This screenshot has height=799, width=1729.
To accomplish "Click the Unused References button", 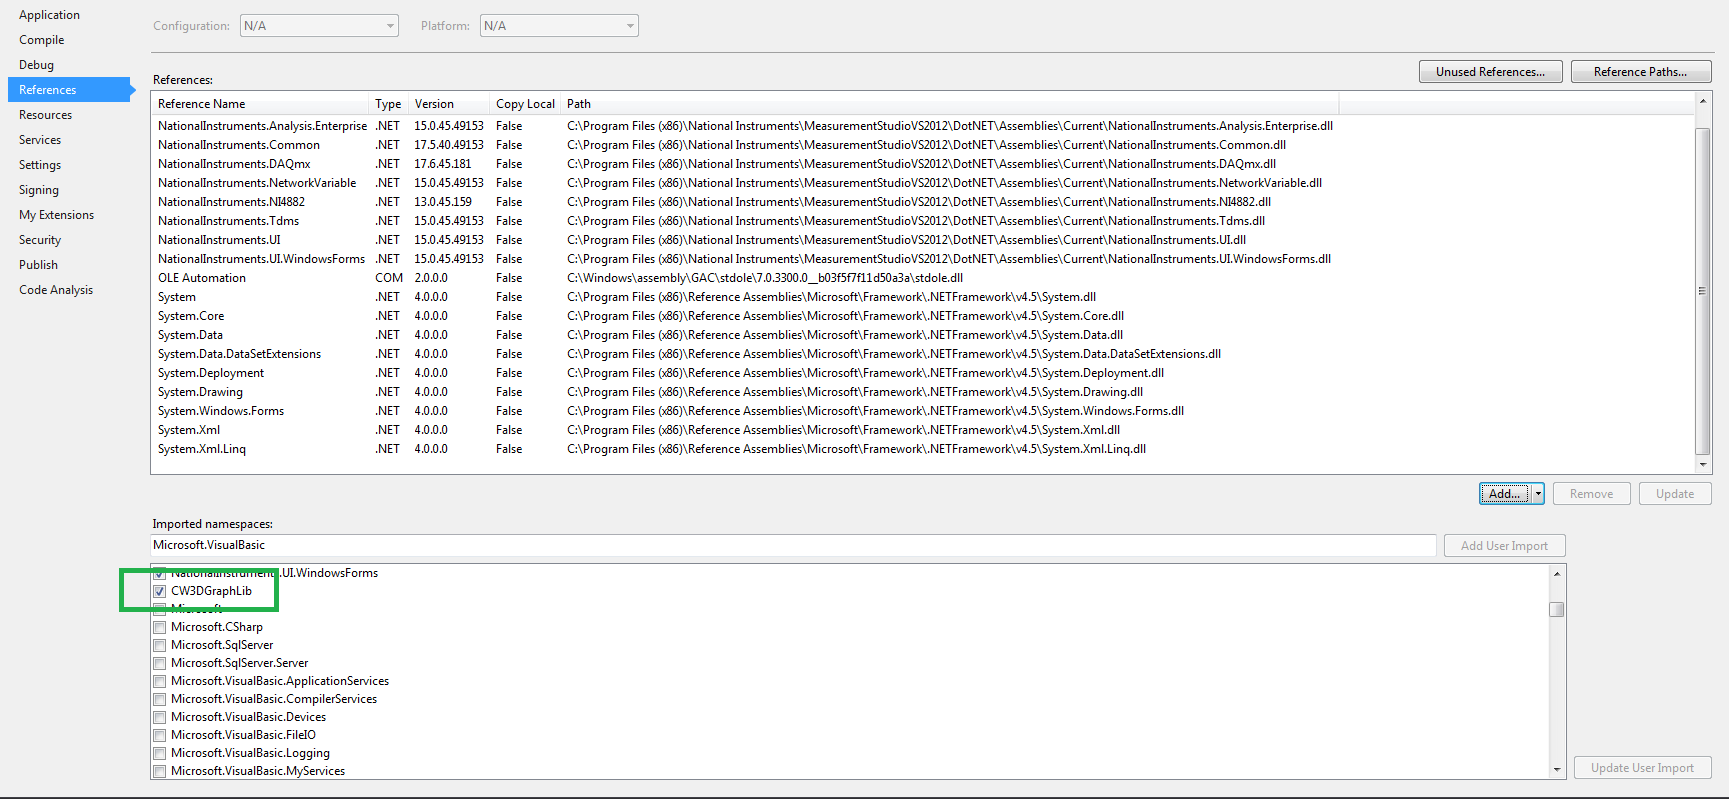I will [x=1490, y=72].
